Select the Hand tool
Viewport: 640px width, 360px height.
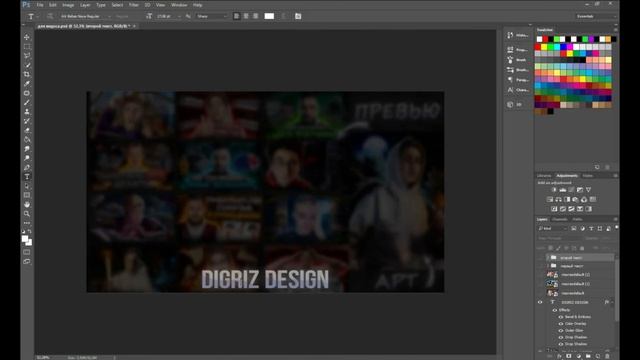pyautogui.click(x=27, y=204)
